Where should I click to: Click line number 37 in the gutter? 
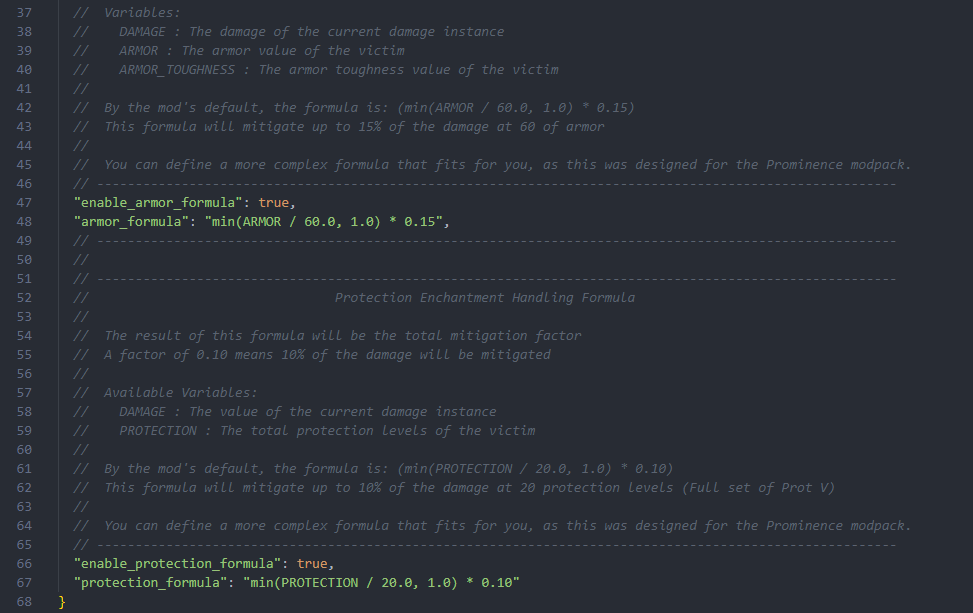(x=24, y=12)
